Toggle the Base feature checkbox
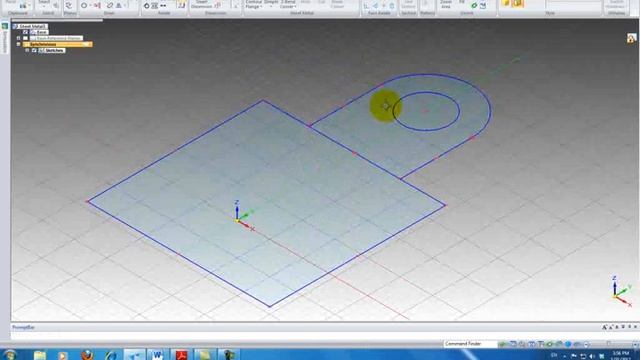Screen dimensions: 640x360 [x=25, y=32]
